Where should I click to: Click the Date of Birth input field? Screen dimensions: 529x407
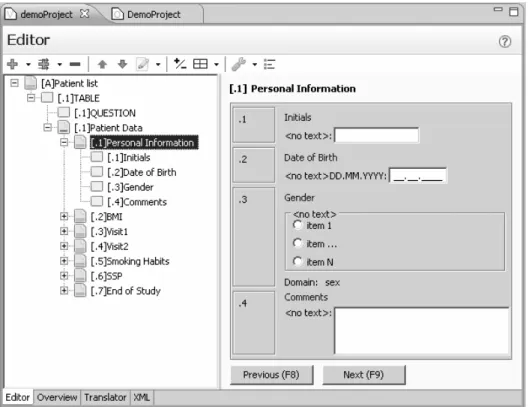(418, 175)
